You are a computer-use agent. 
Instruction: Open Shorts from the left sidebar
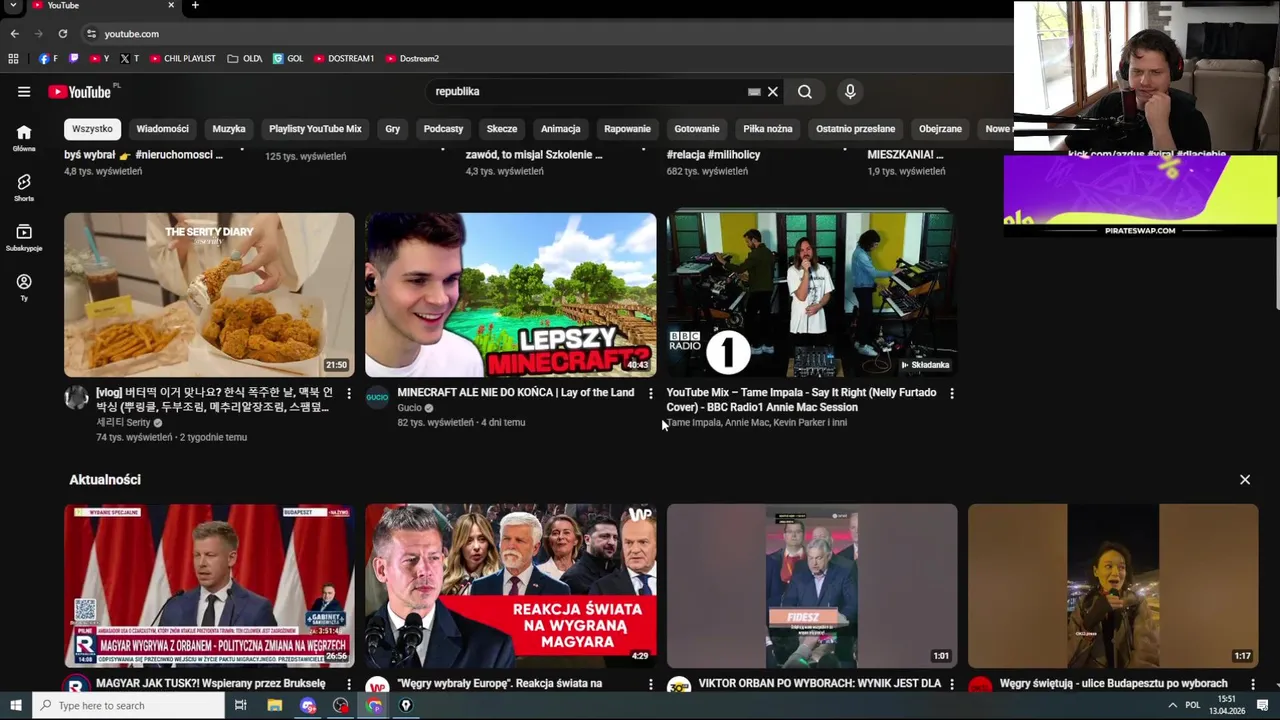coord(24,188)
